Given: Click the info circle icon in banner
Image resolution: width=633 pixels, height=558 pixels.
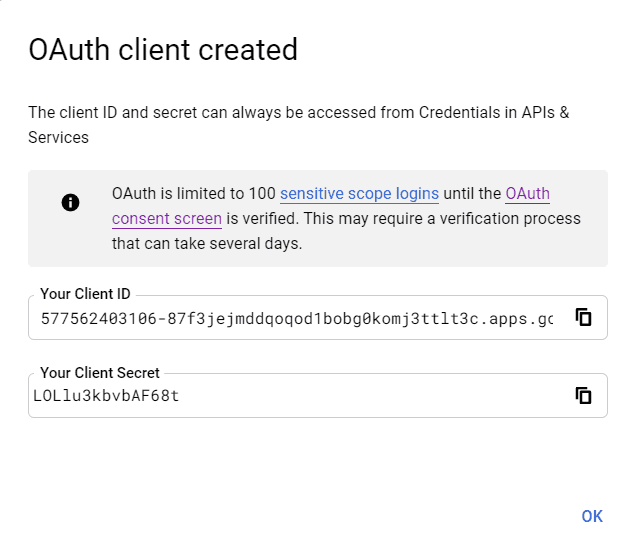Looking at the screenshot, I should (x=70, y=202).
